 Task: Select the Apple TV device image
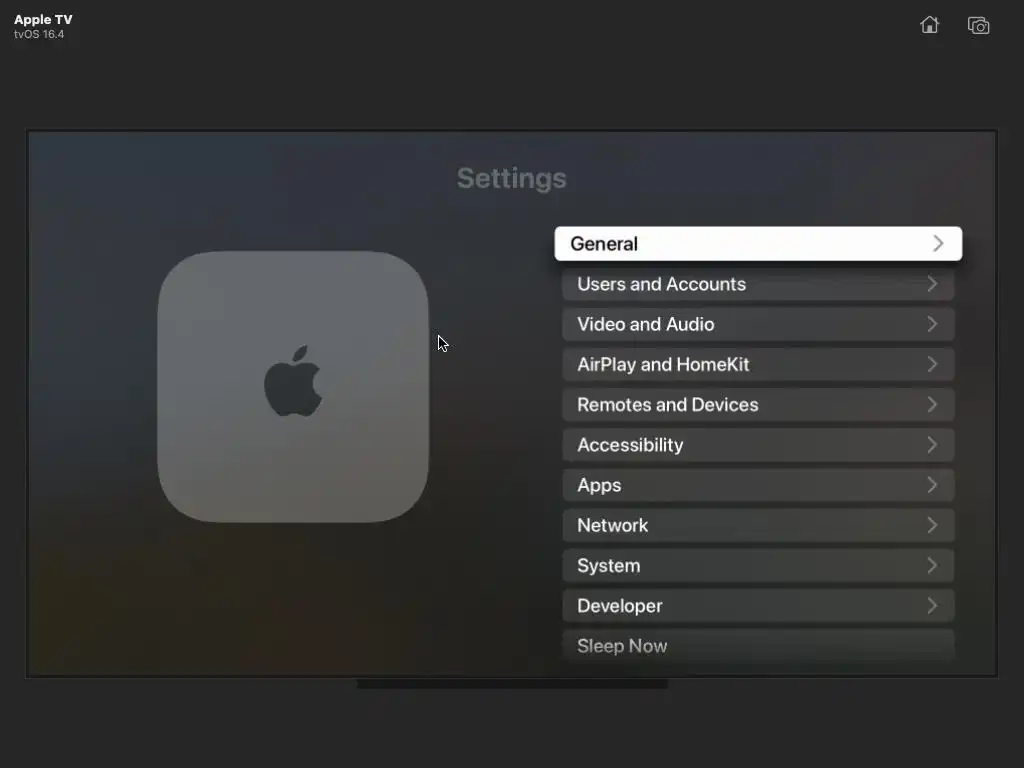(293, 387)
